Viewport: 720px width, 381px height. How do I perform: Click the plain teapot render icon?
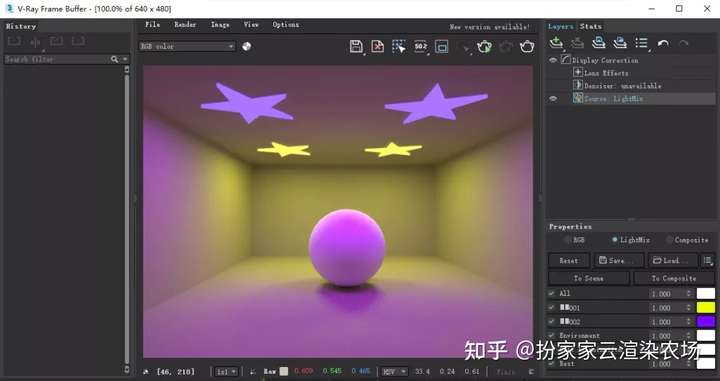coord(527,46)
